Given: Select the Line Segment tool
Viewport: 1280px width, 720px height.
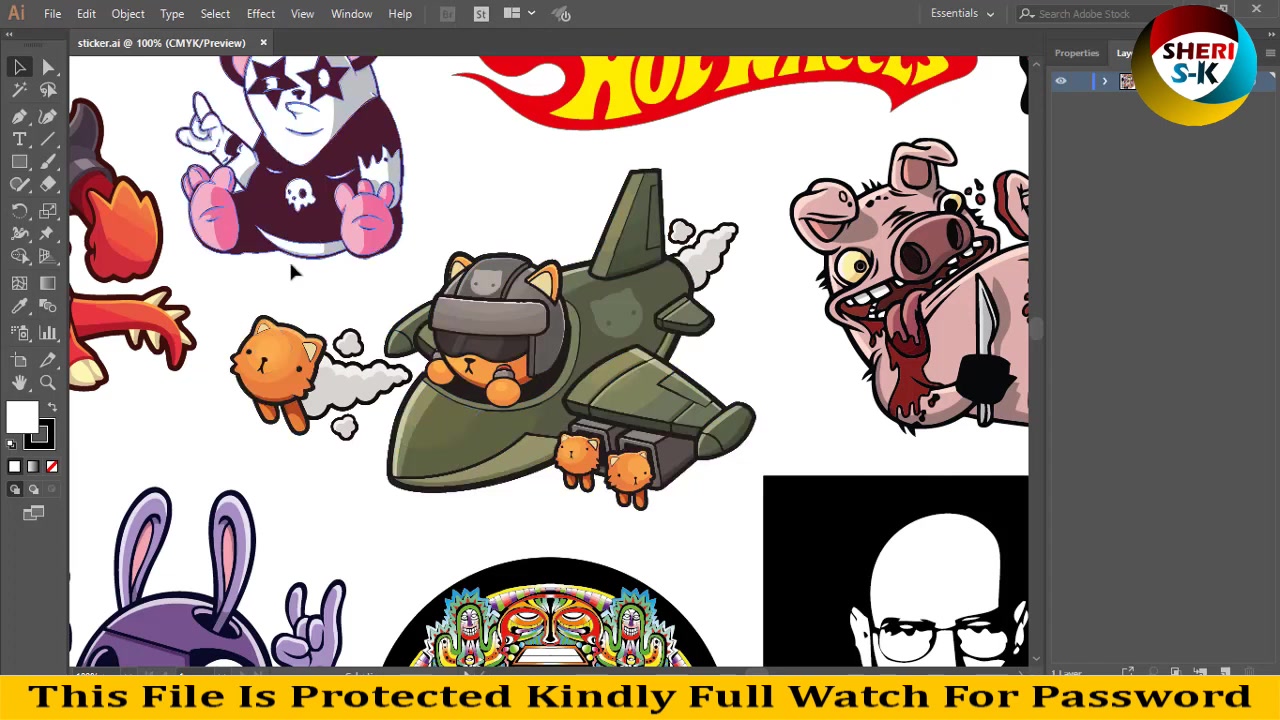Looking at the screenshot, I should 48,139.
